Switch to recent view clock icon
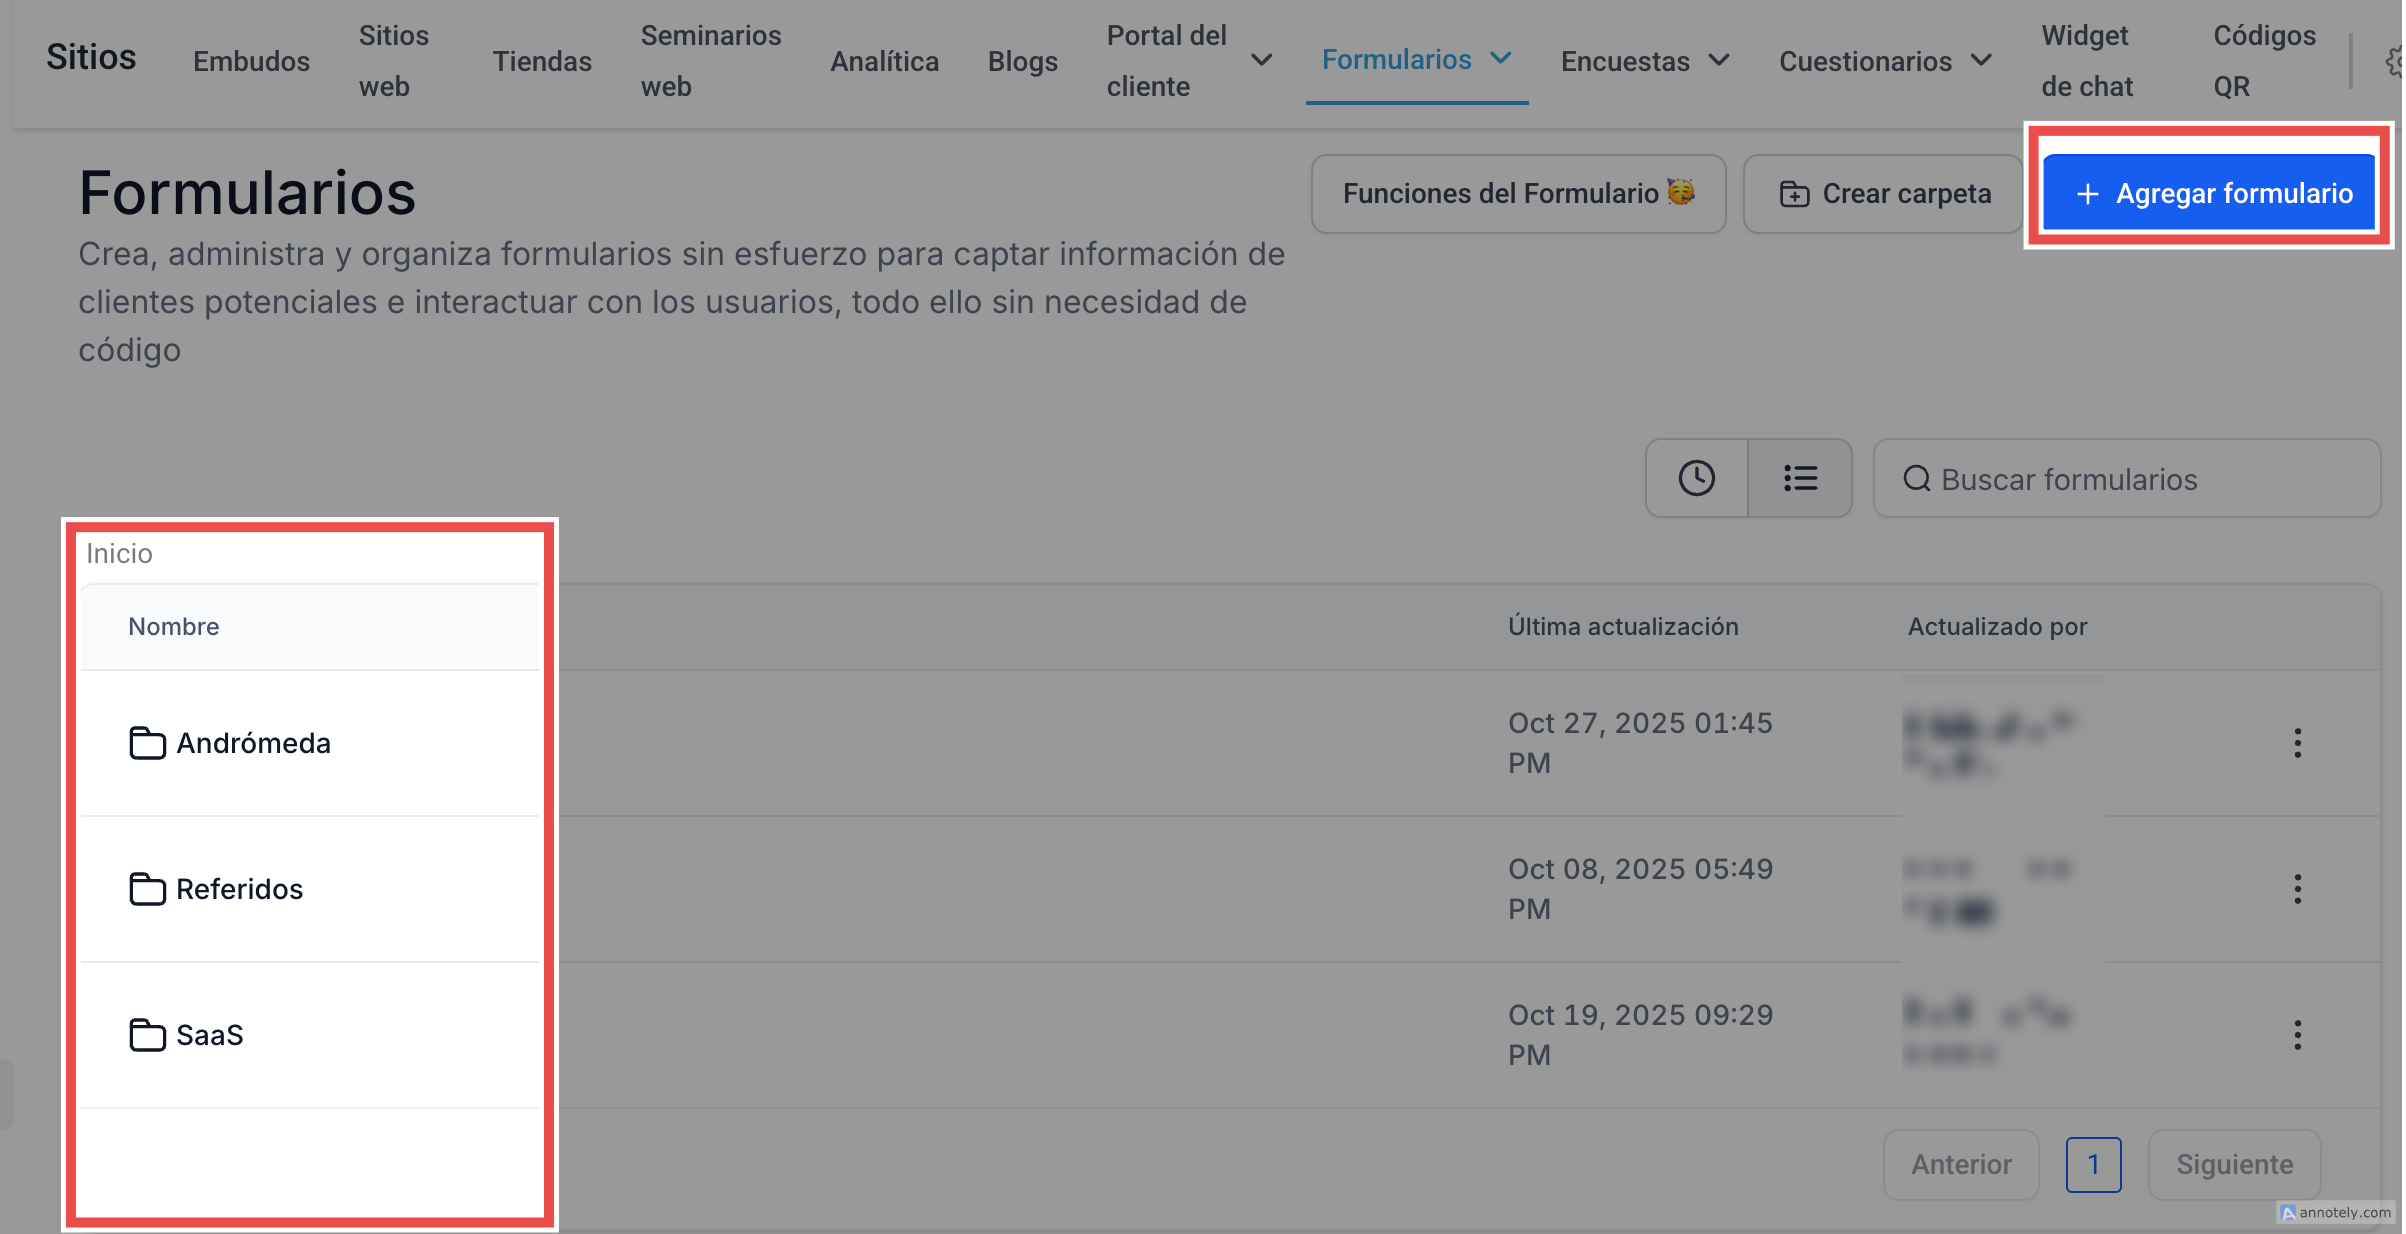The image size is (2406, 1234). 1696,478
